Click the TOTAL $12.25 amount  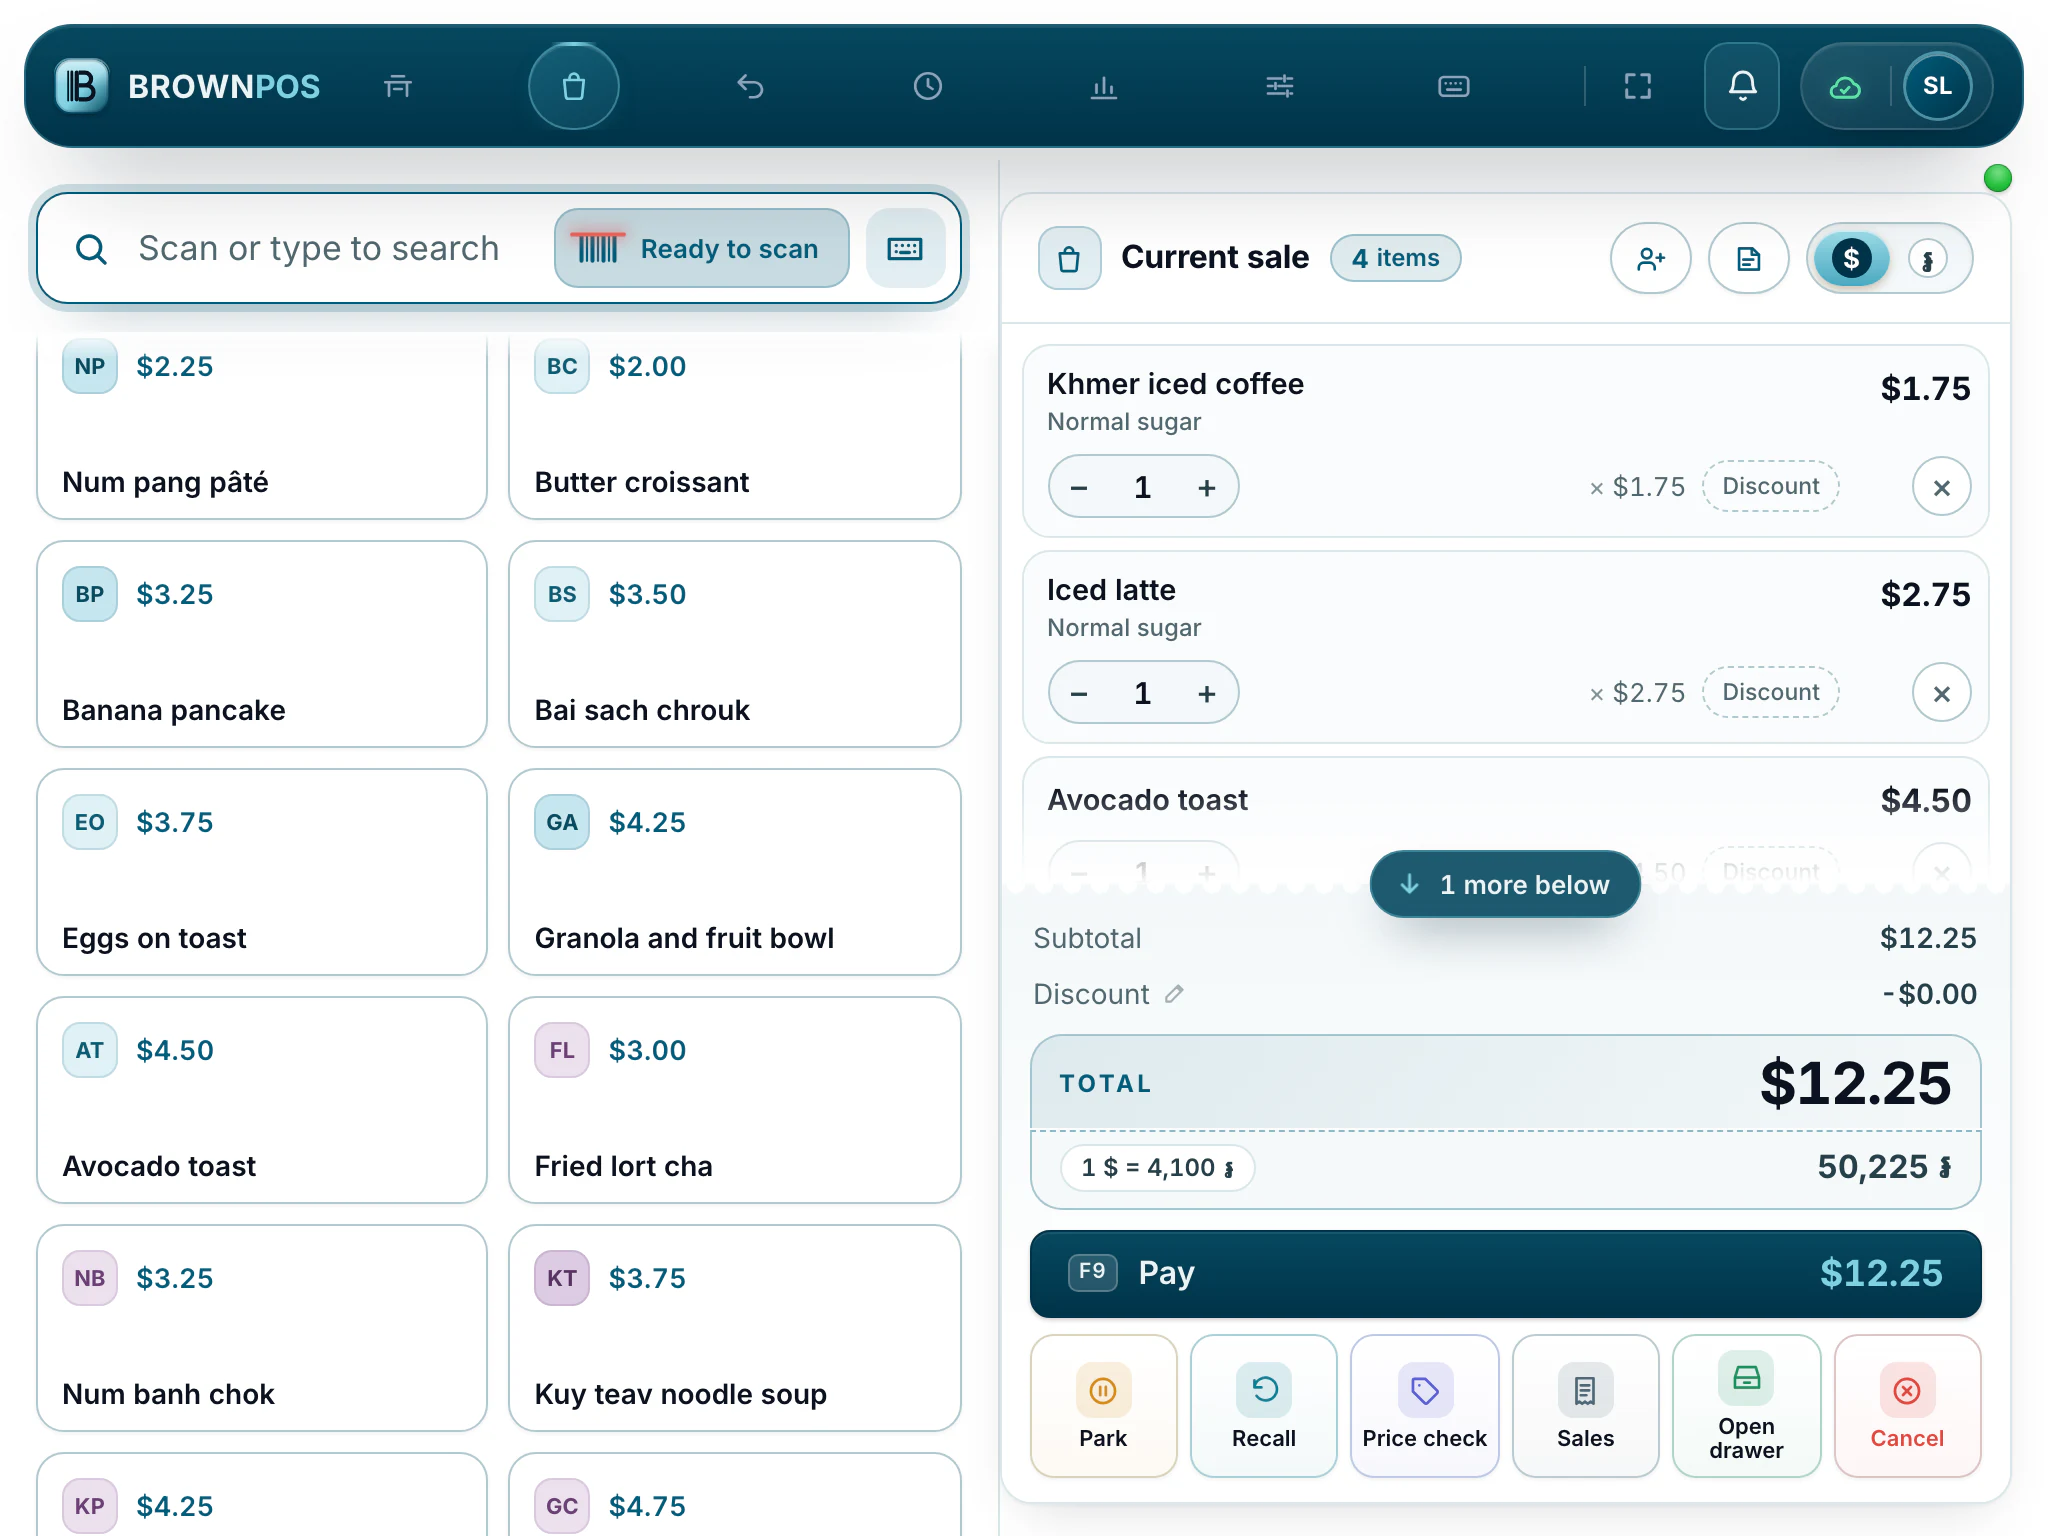pos(1855,1083)
